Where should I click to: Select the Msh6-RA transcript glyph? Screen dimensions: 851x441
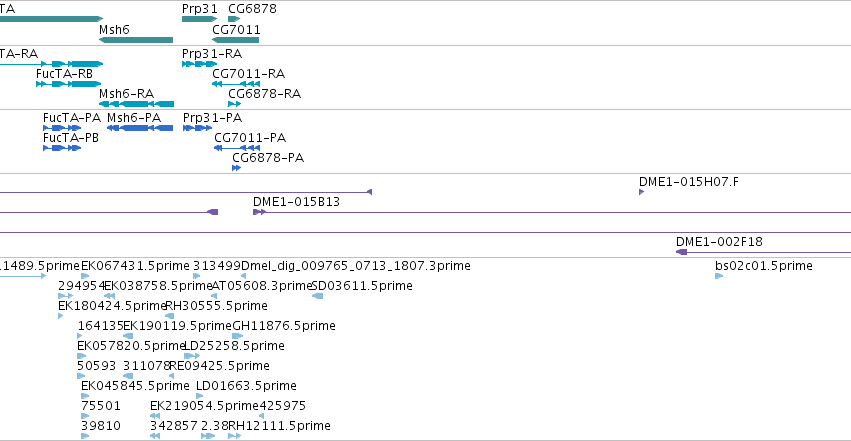[x=136, y=104]
